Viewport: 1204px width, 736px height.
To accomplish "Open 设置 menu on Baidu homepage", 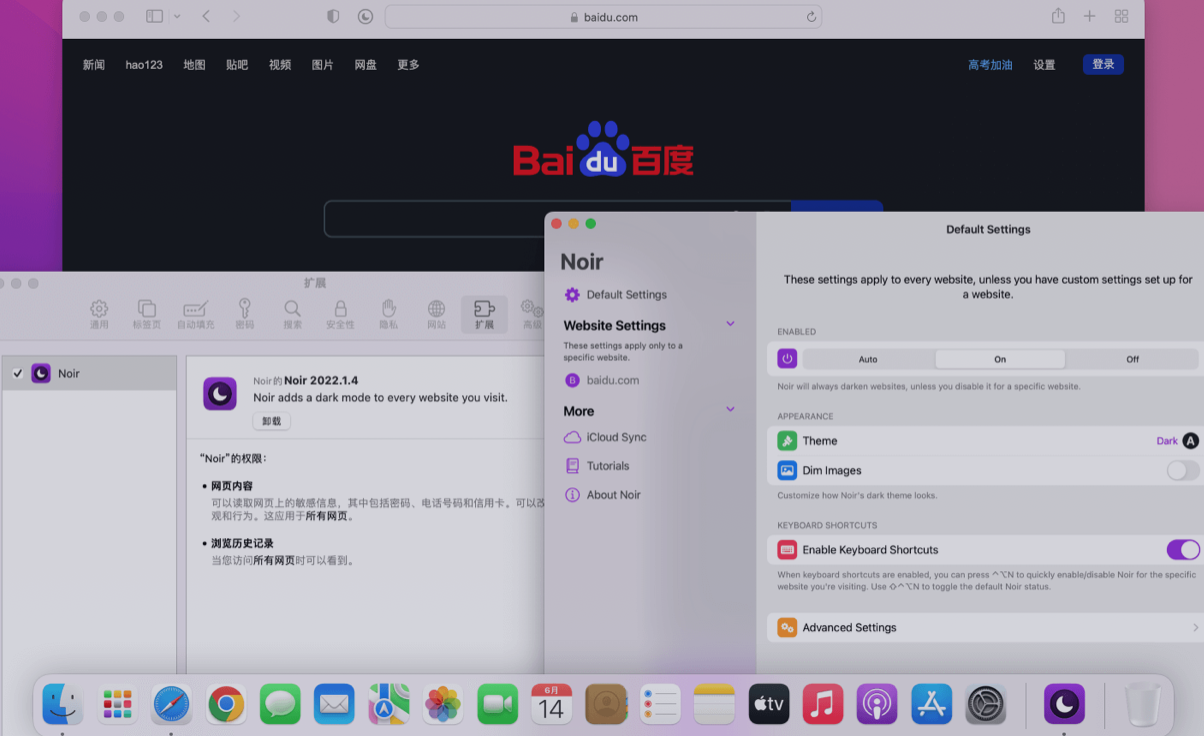I will point(1043,64).
